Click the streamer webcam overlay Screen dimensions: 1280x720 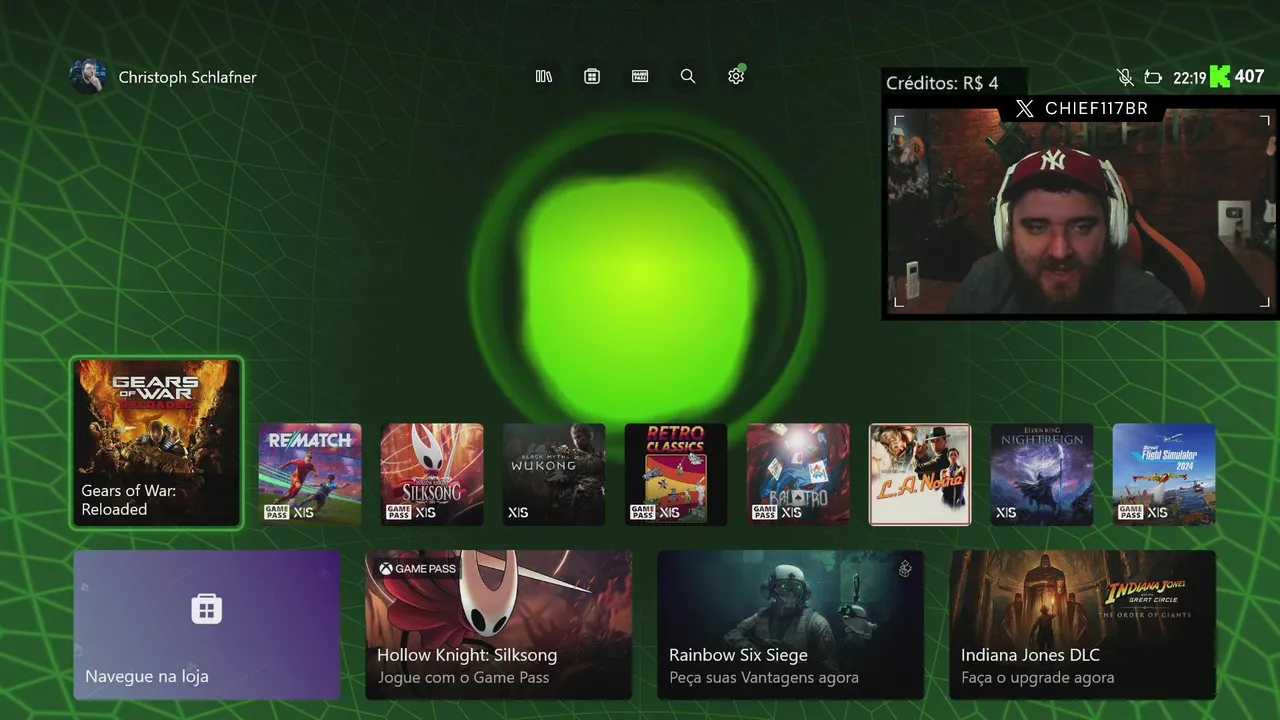(x=1080, y=210)
